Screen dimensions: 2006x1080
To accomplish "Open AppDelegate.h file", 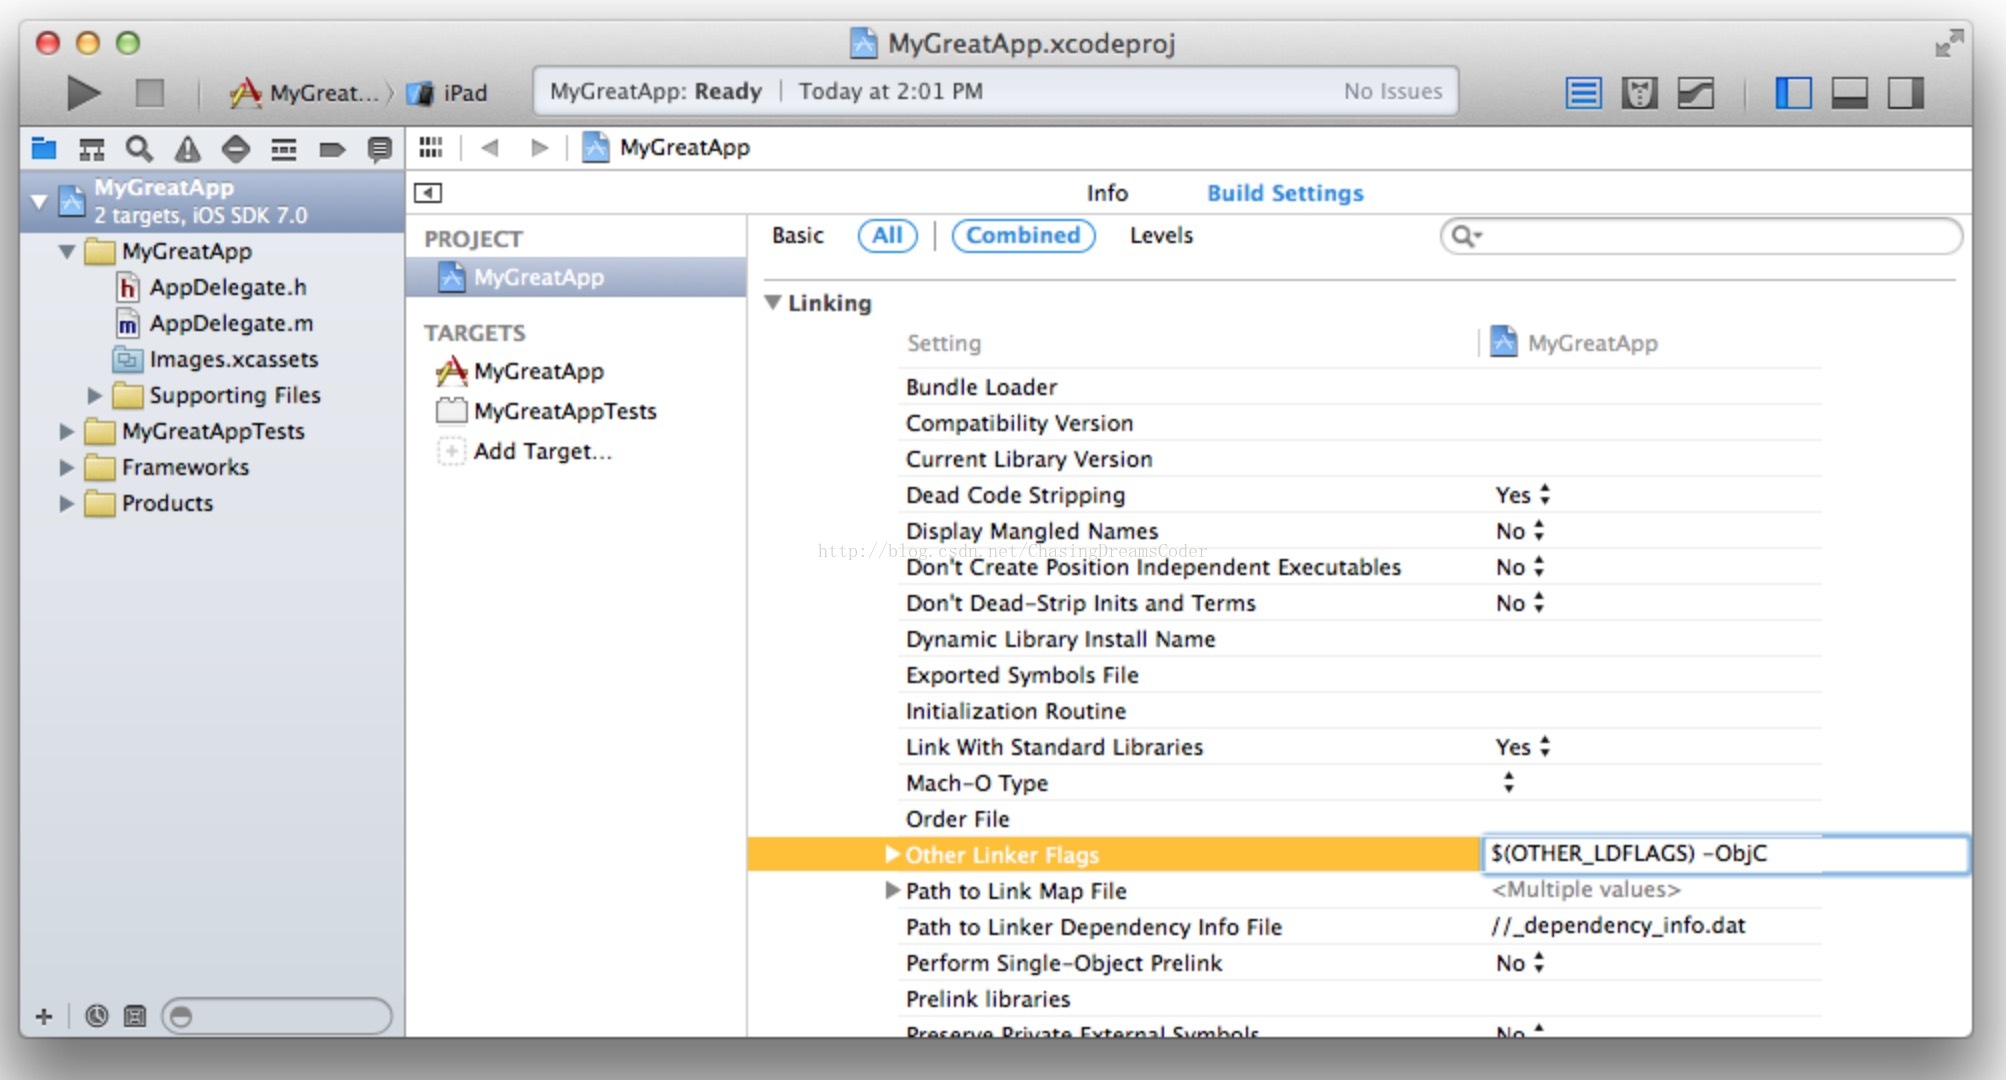I will (x=227, y=287).
